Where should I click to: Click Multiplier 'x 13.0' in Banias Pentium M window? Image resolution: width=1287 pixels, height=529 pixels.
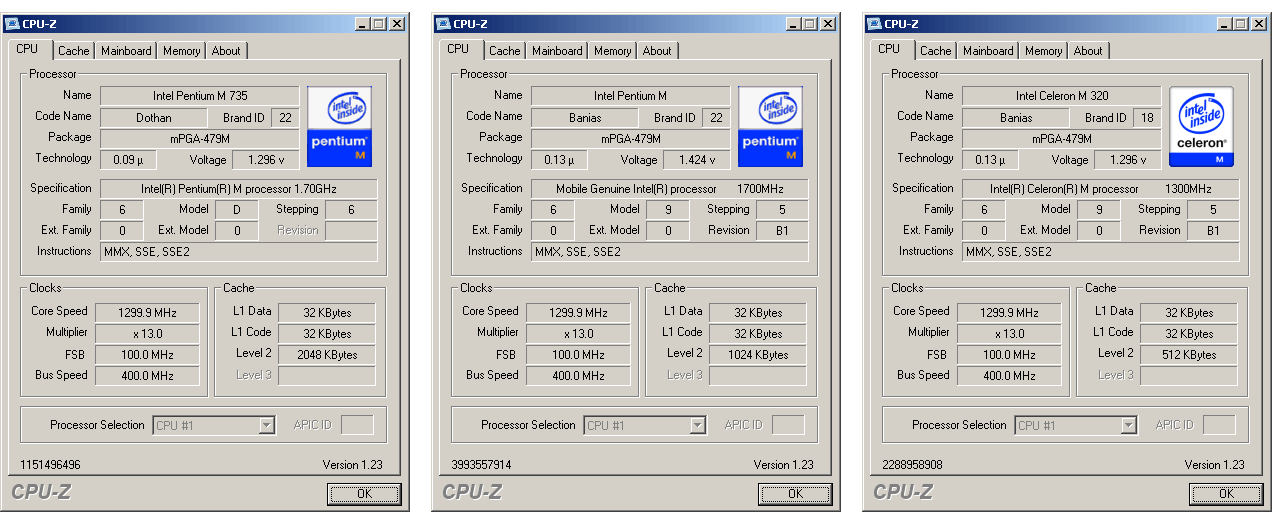578,334
